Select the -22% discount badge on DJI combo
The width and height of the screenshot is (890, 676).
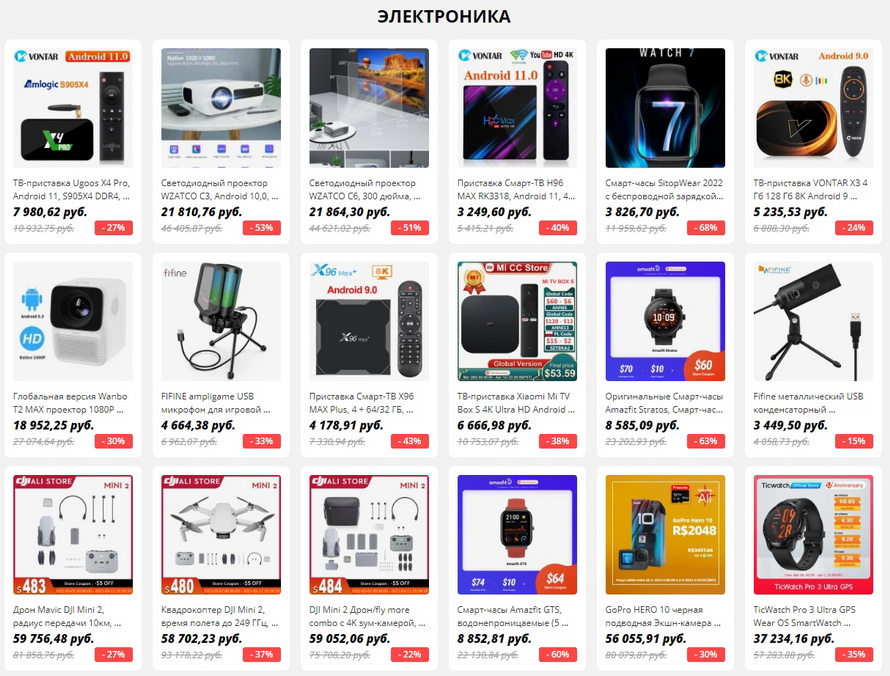410,654
